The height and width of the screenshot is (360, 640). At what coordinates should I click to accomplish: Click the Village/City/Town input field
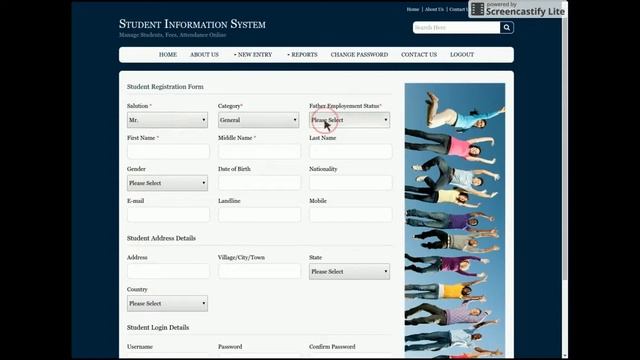coord(259,271)
